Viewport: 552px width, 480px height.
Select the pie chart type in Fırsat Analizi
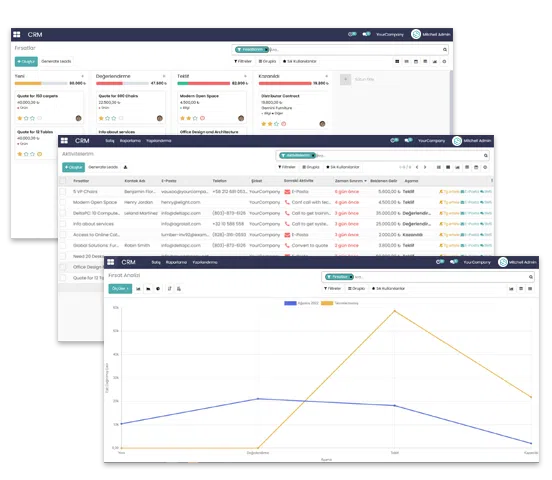[158, 289]
